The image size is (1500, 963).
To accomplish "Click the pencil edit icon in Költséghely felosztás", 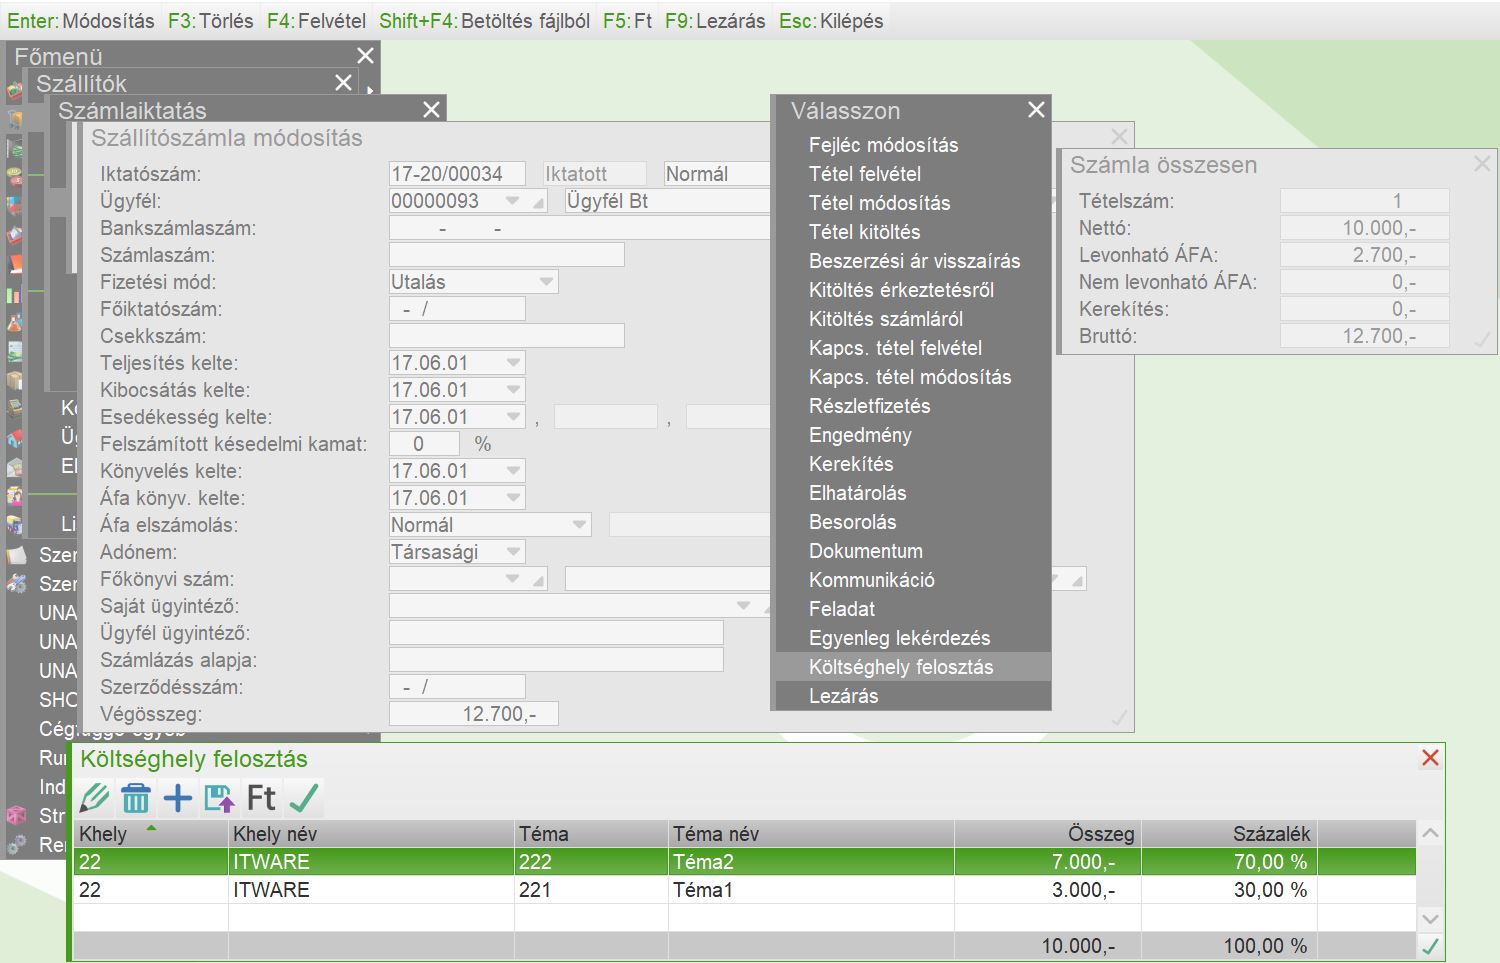I will (94, 798).
